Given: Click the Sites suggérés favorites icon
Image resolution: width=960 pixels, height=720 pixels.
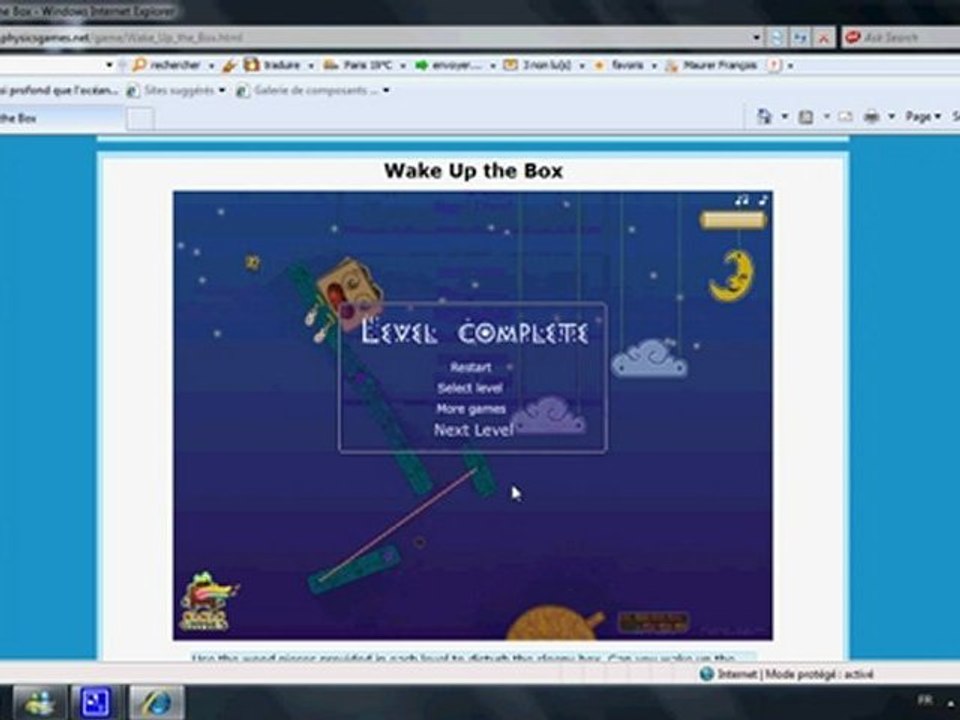Looking at the screenshot, I should point(132,91).
